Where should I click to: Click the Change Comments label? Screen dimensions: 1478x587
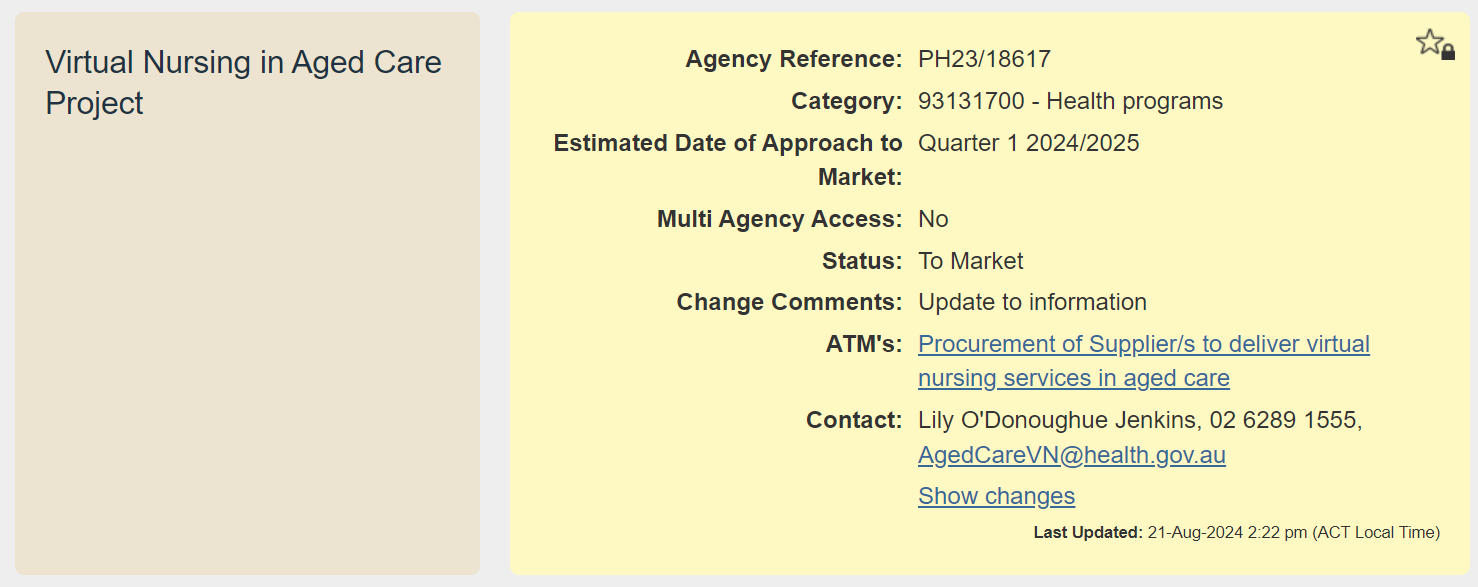[789, 303]
